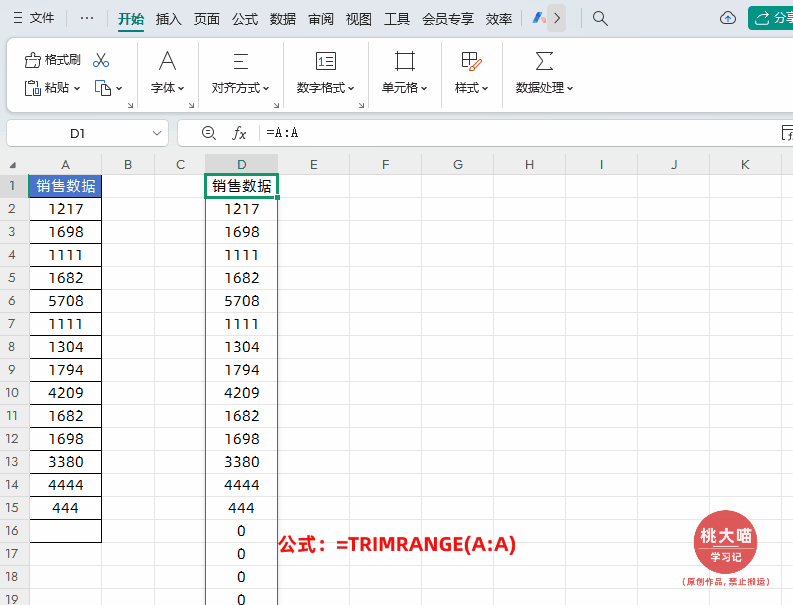793x605 pixels.
Task: Open the 审阅 tab
Action: click(x=321, y=19)
